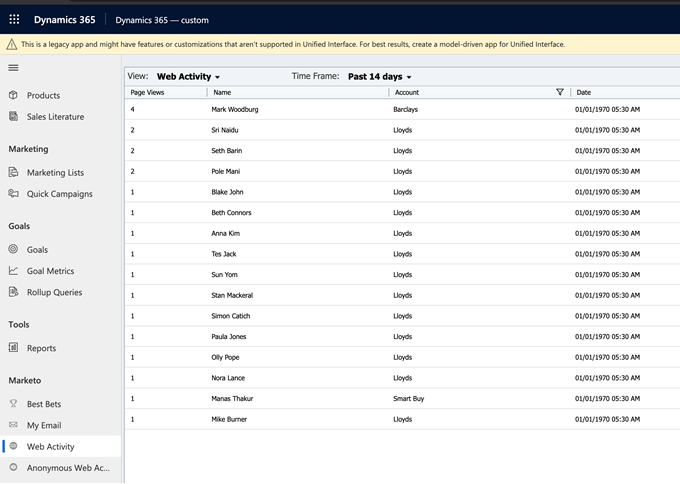Open the Past 14 days time frame dropdown
Viewport: 680px width, 484px height.
pos(379,77)
